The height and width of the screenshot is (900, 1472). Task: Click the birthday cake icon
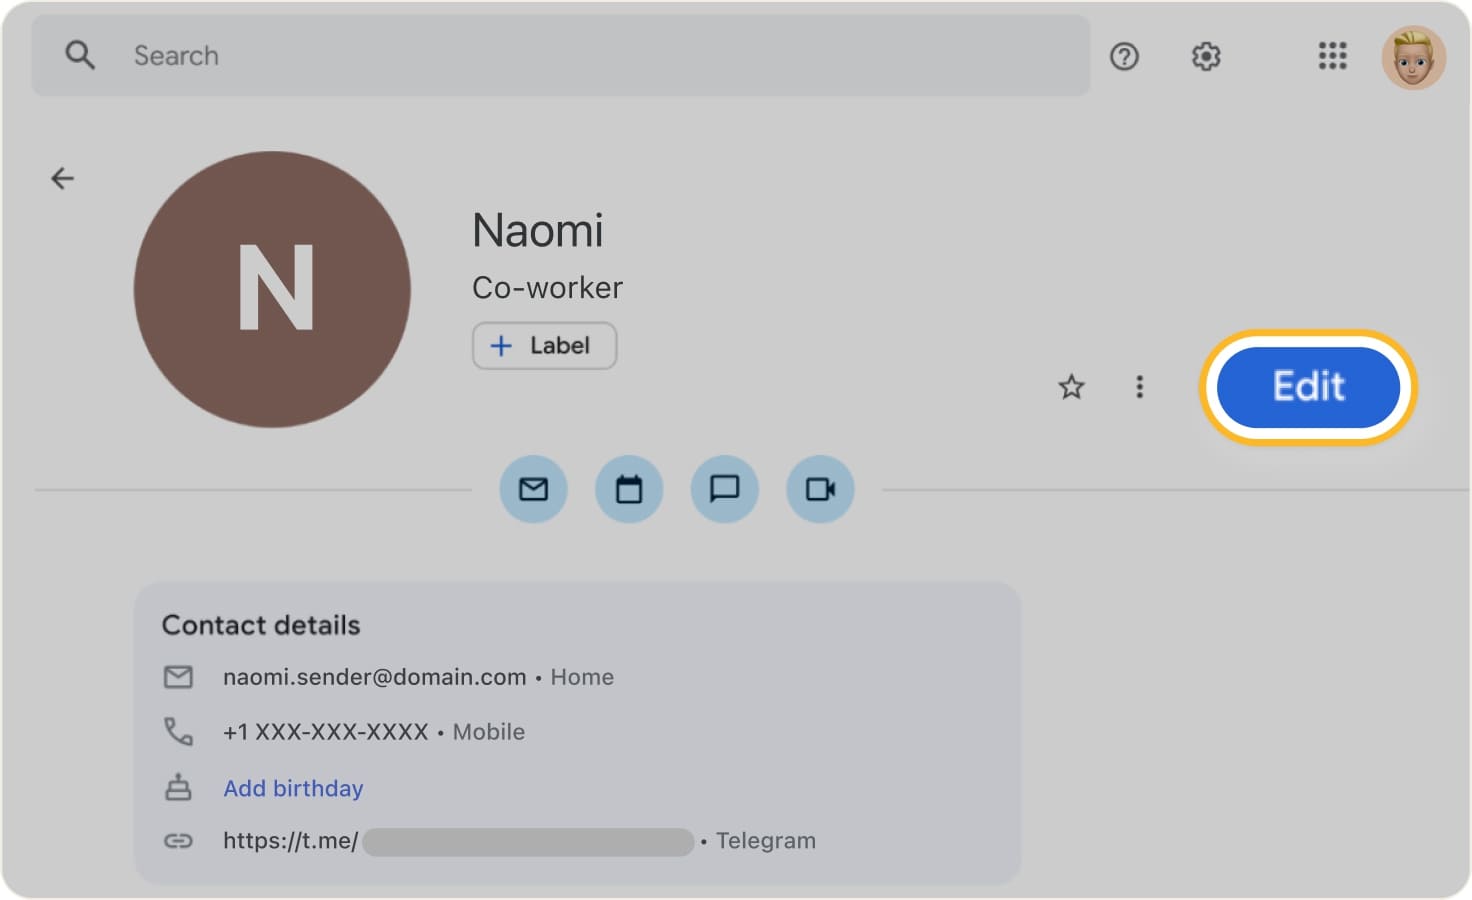click(178, 787)
